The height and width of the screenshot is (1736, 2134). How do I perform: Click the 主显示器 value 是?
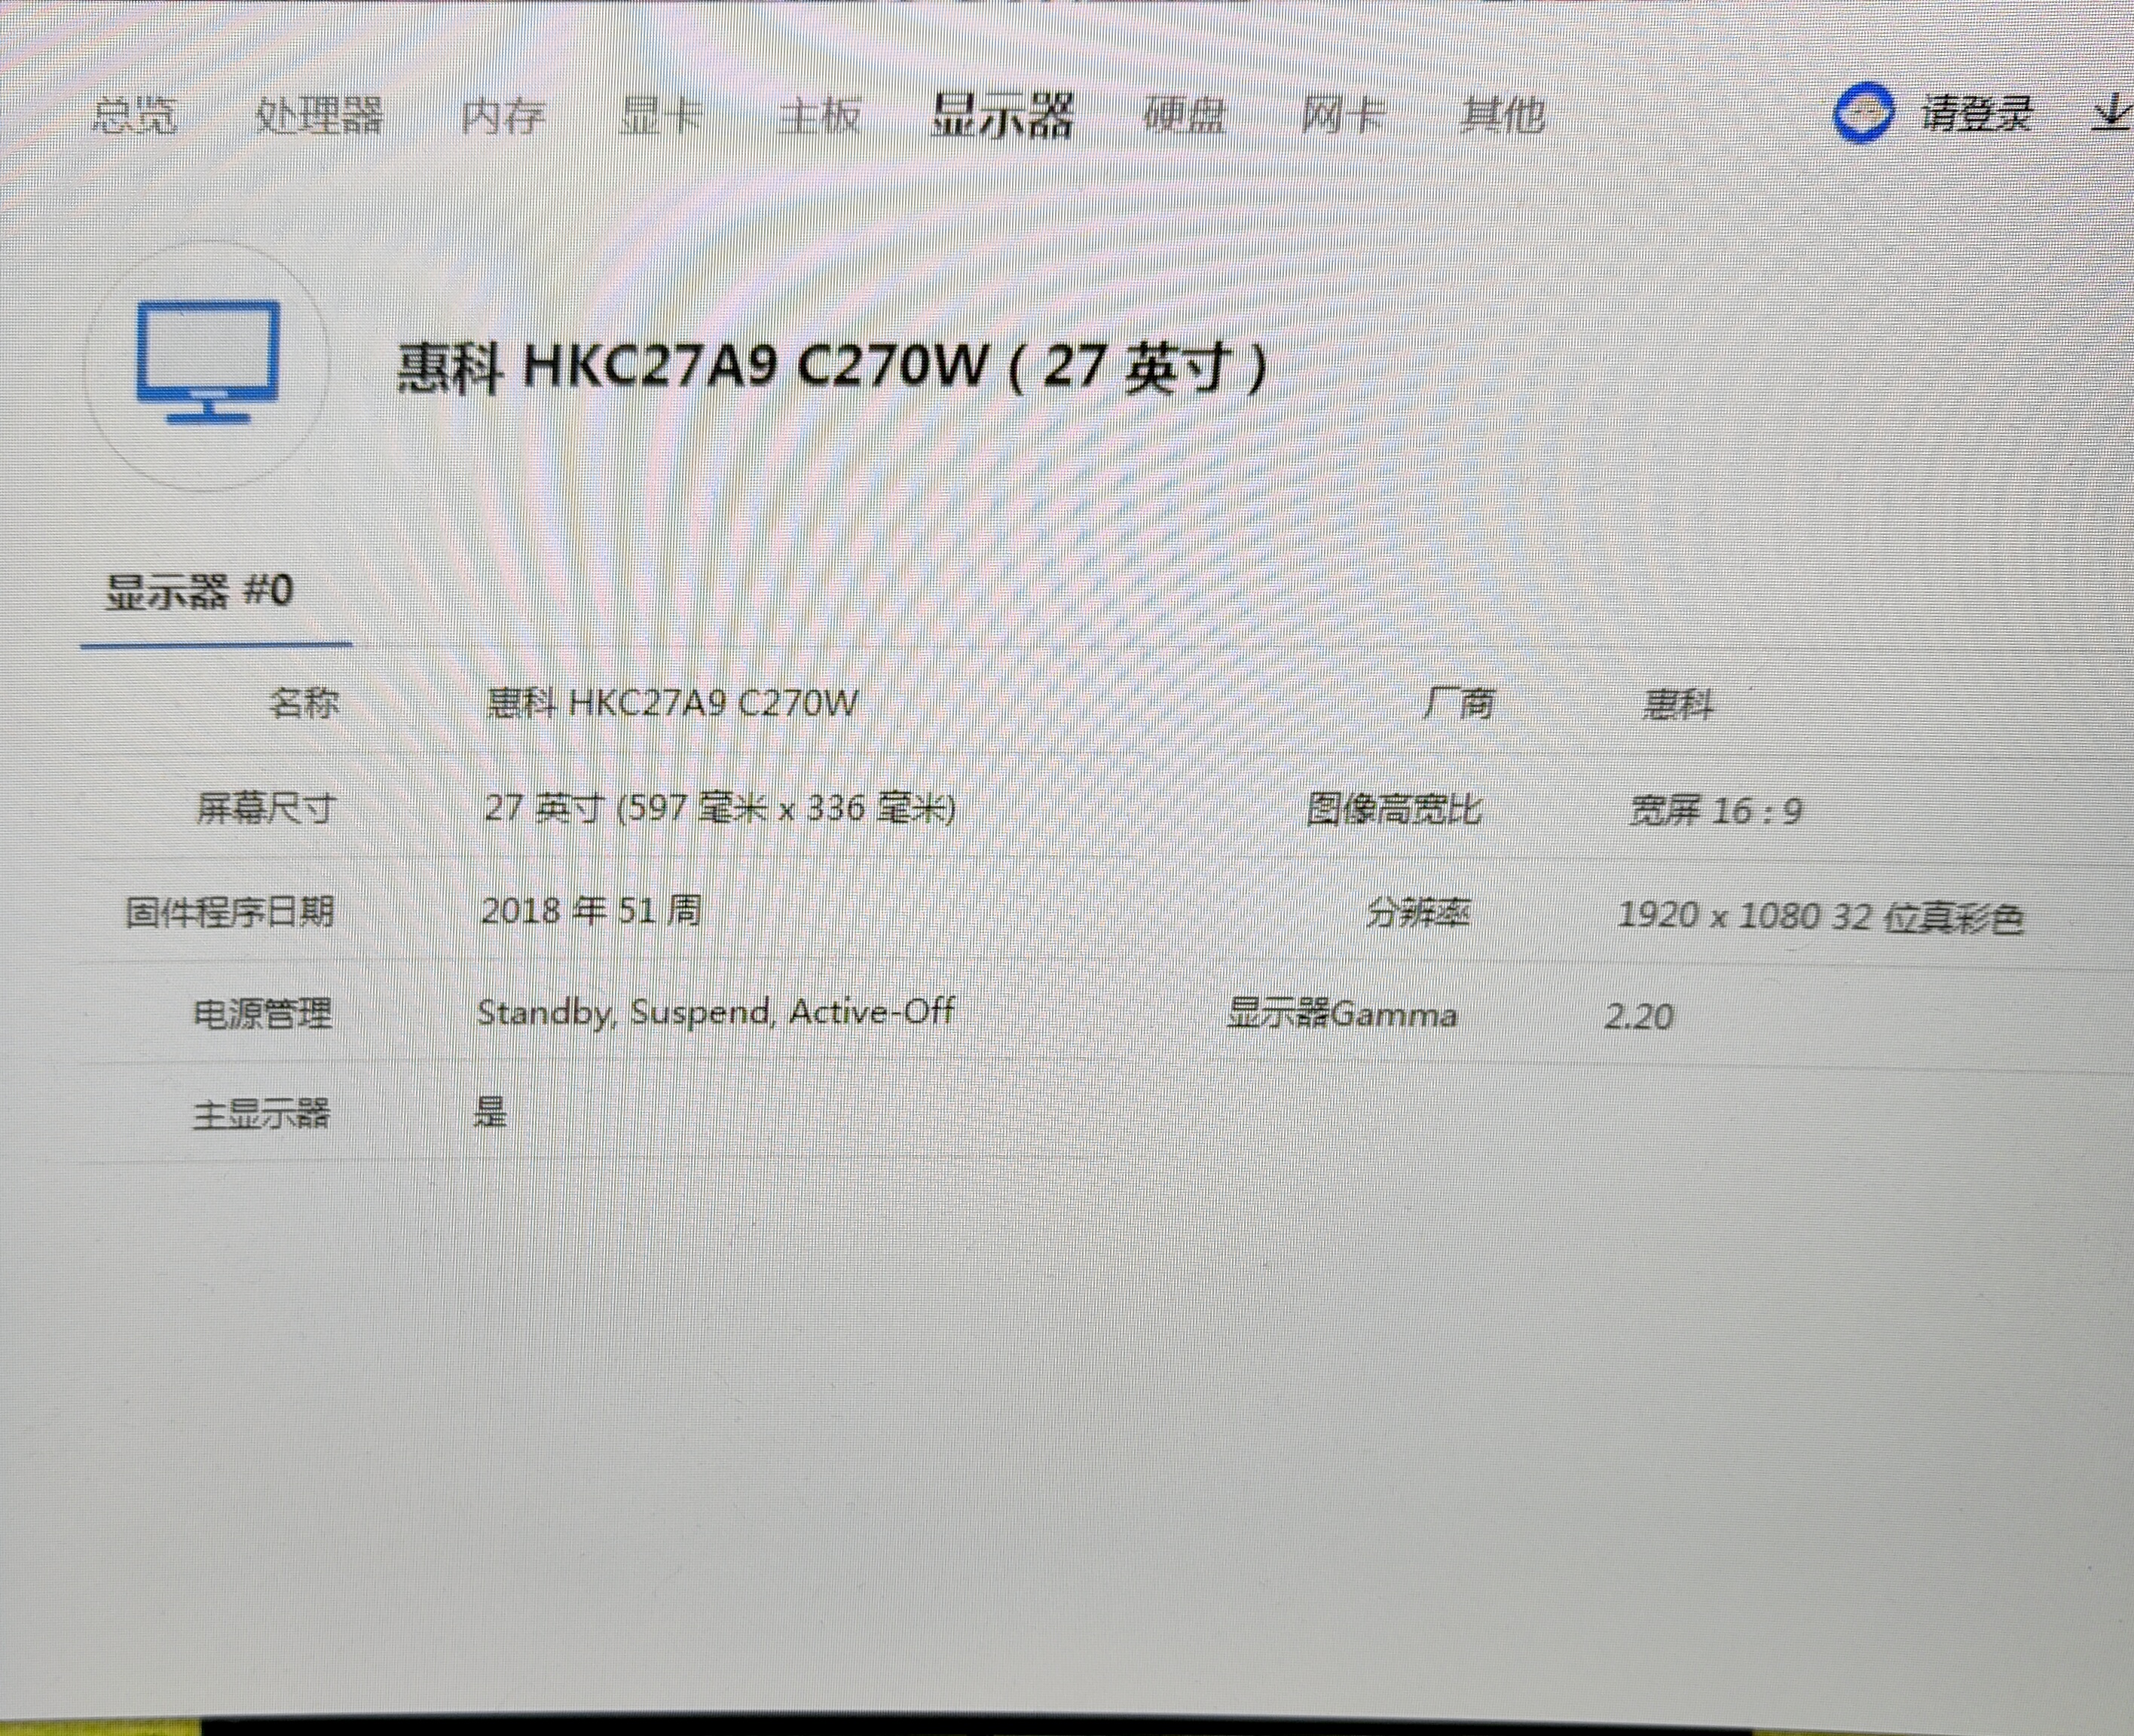point(490,1111)
